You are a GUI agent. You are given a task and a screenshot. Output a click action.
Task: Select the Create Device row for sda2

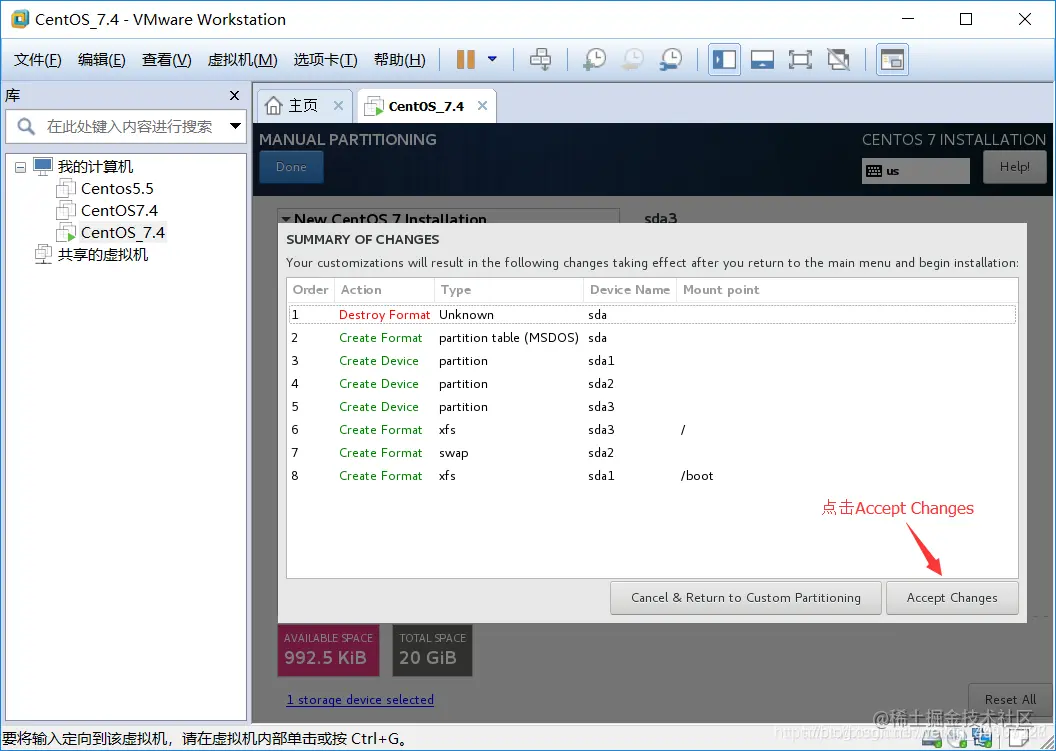click(652, 383)
